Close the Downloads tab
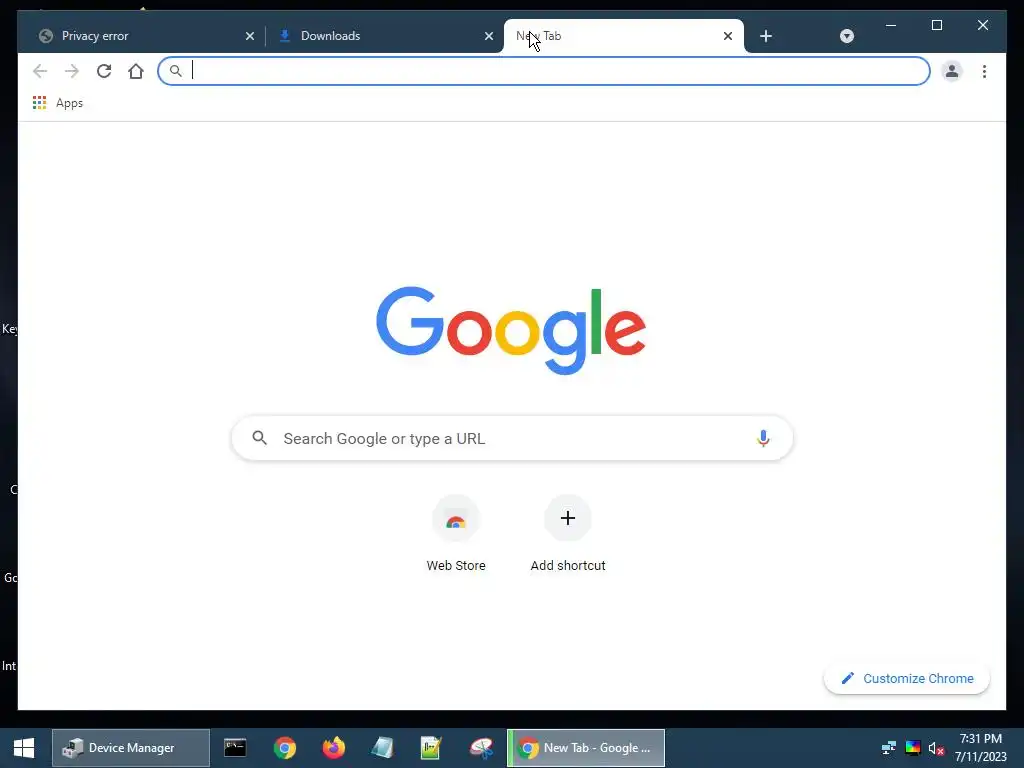The width and height of the screenshot is (1024, 768). click(x=488, y=37)
